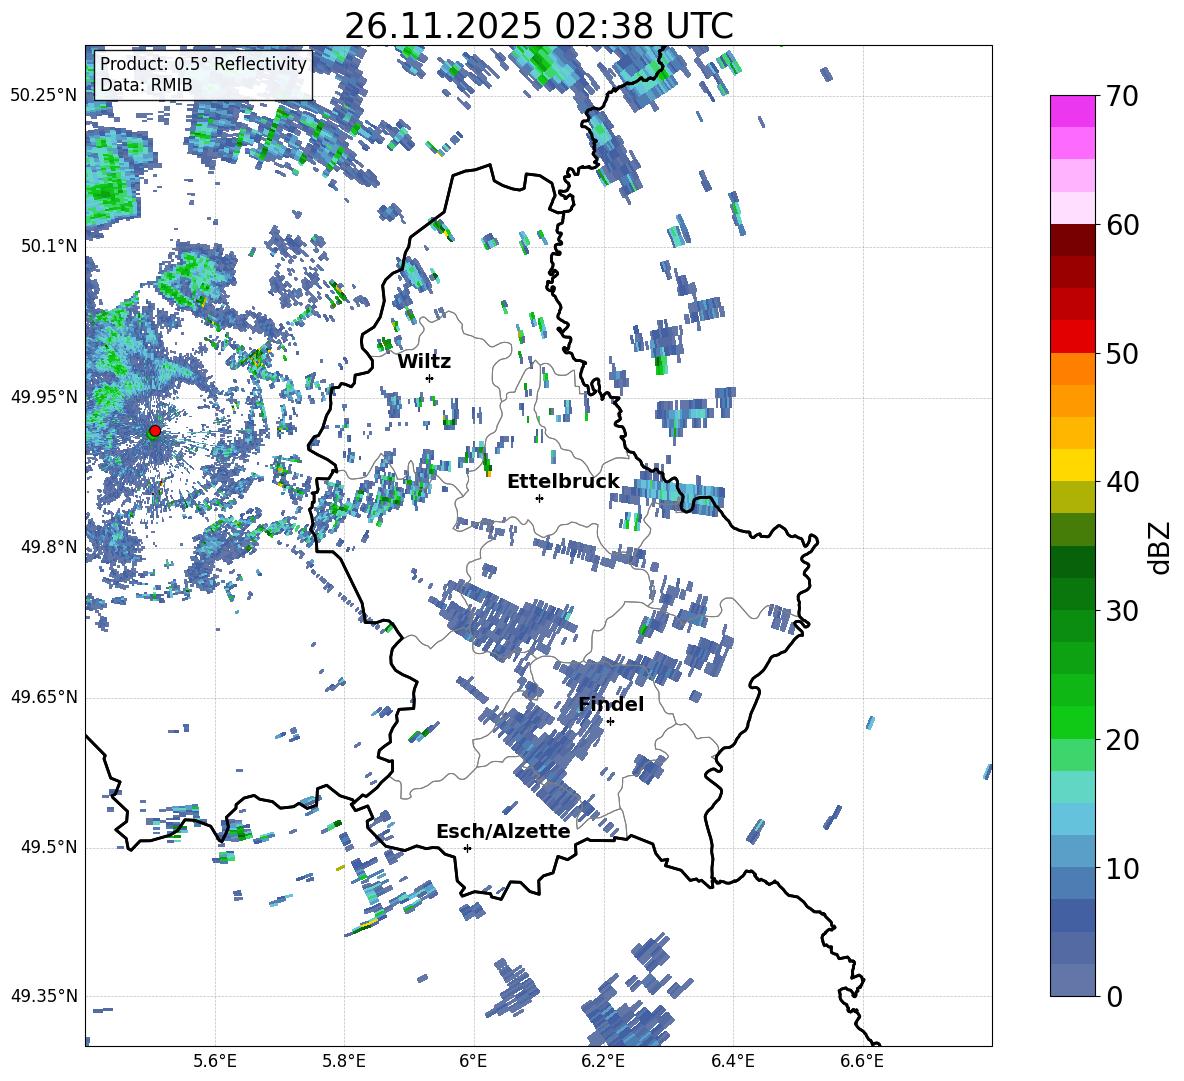
Task: Click the Wiltz city label
Action: click(424, 362)
